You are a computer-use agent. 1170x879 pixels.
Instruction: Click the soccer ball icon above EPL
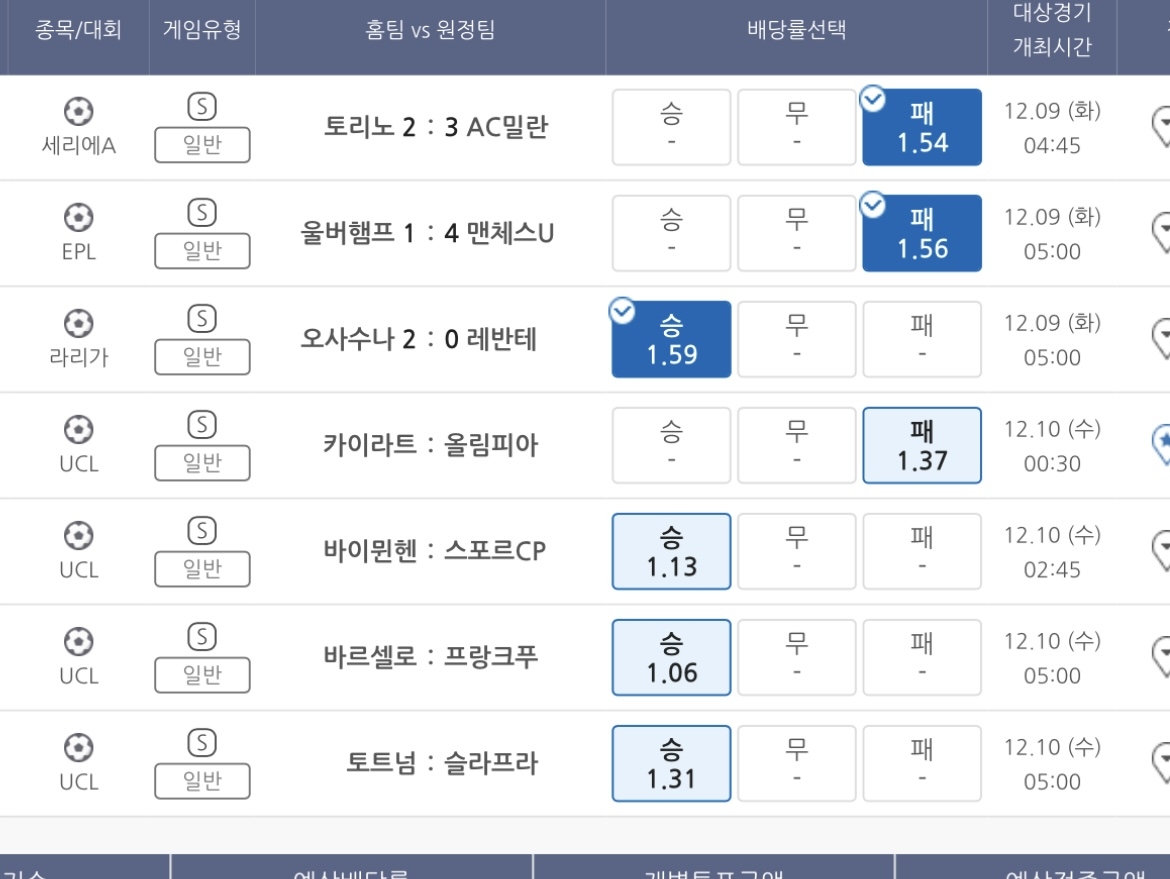click(78, 215)
